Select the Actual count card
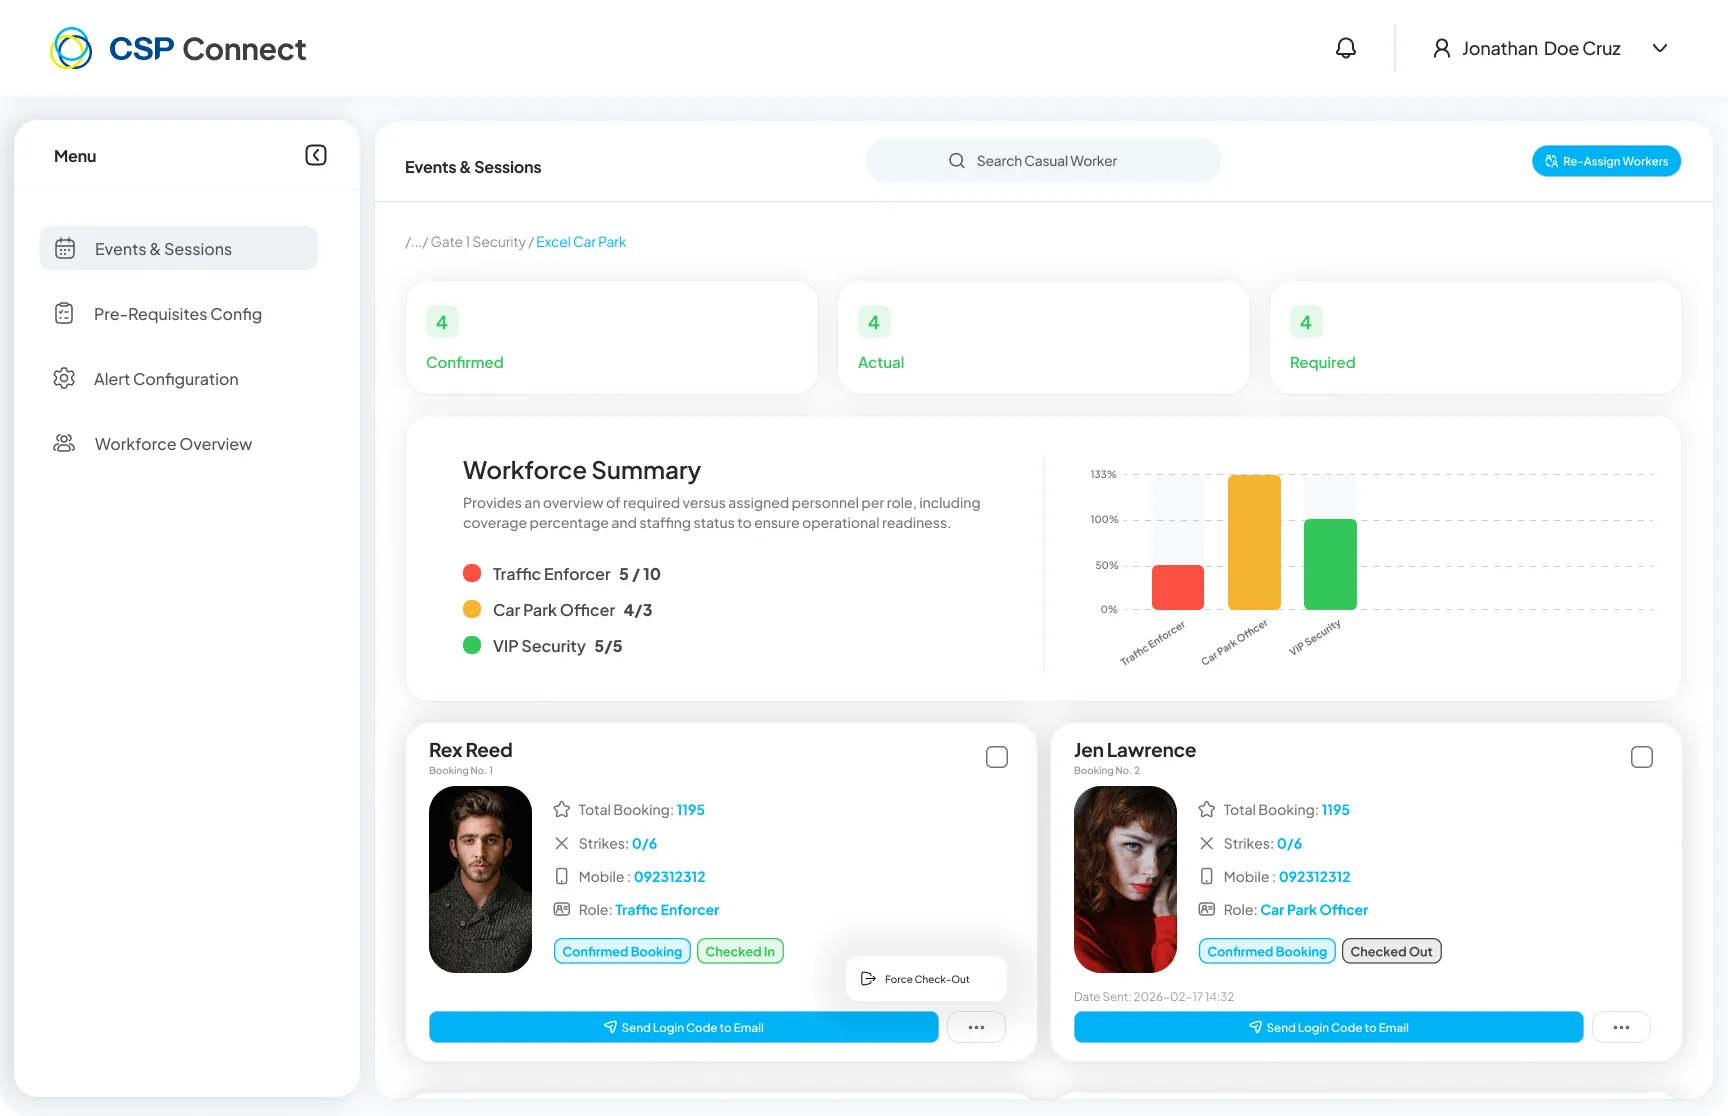Screen dimensions: 1728x1116 (x=1044, y=337)
